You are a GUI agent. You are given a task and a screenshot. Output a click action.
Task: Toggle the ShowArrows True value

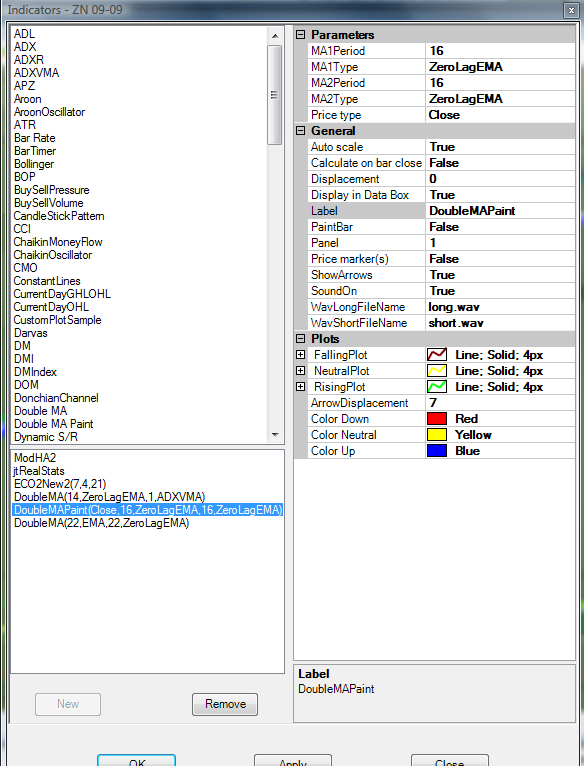click(500, 275)
